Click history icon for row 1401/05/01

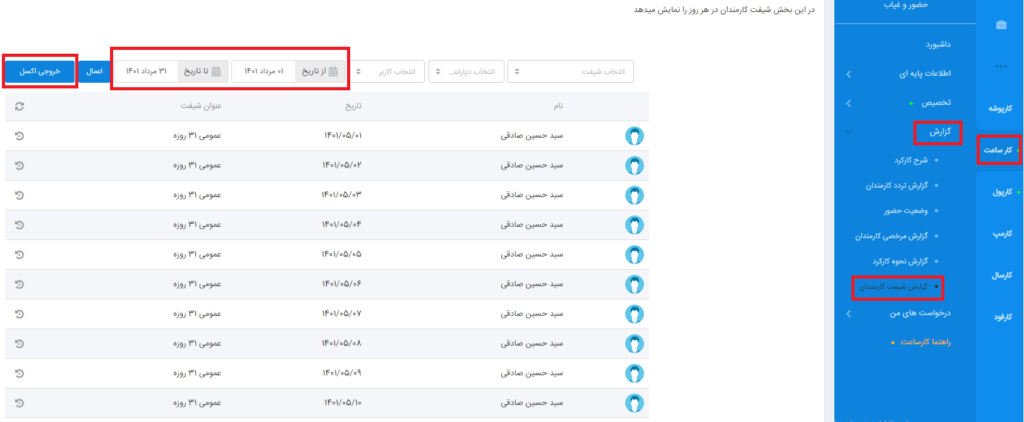tap(21, 135)
